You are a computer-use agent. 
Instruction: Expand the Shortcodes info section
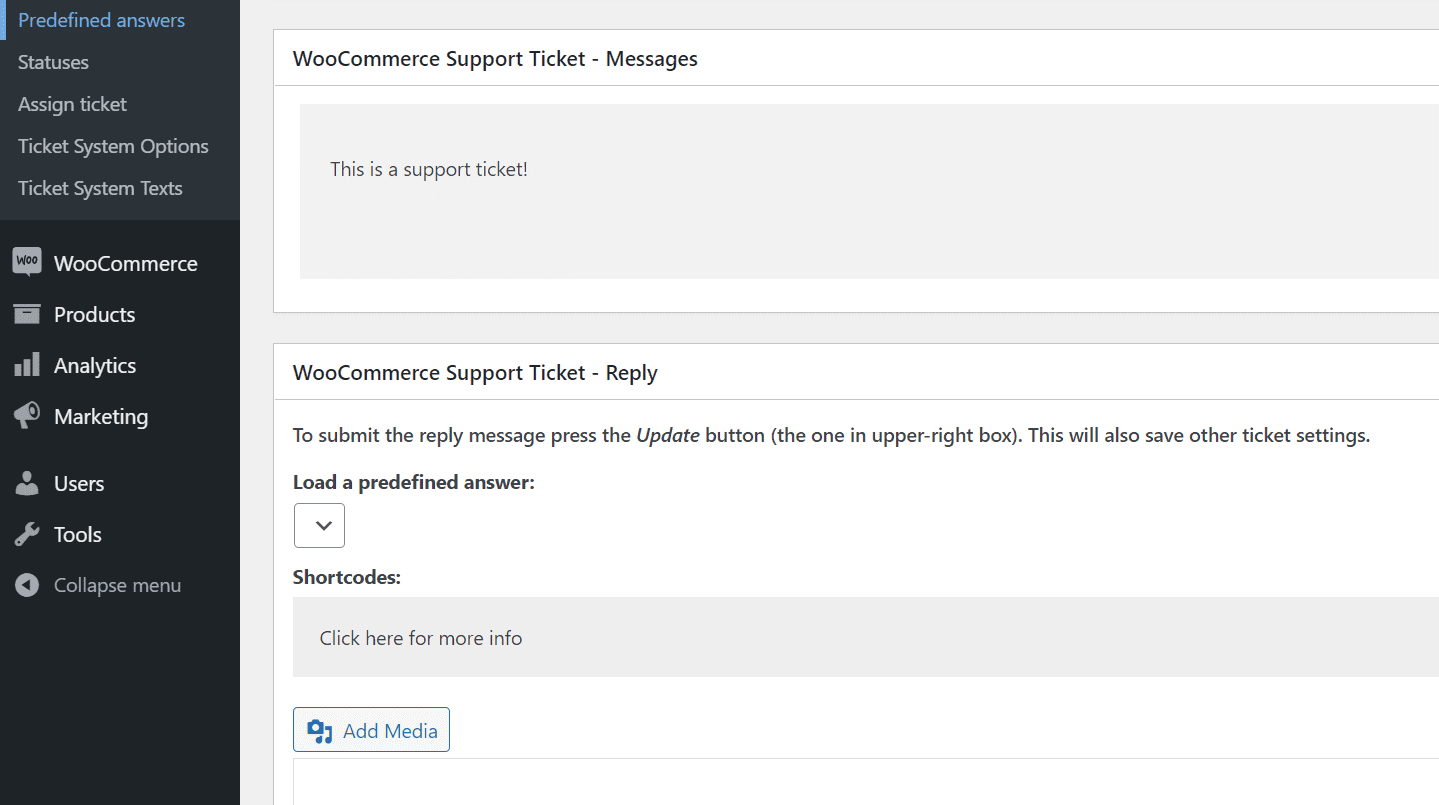tap(420, 637)
